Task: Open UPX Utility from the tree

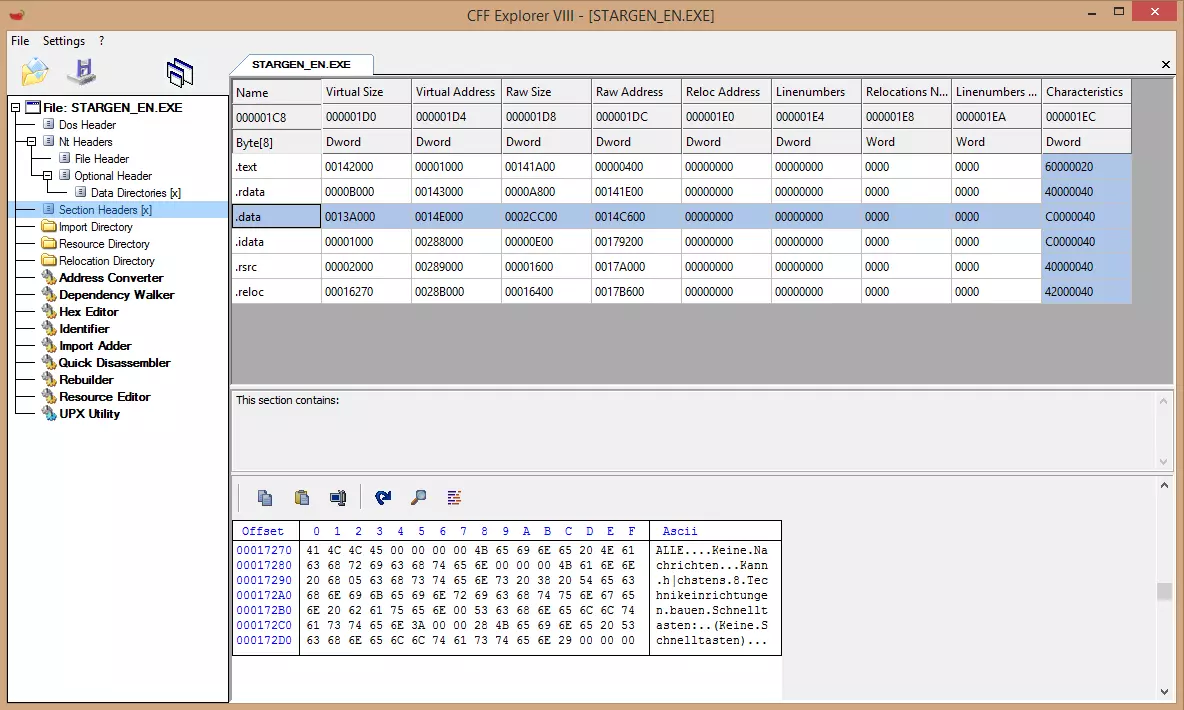Action: 89,414
